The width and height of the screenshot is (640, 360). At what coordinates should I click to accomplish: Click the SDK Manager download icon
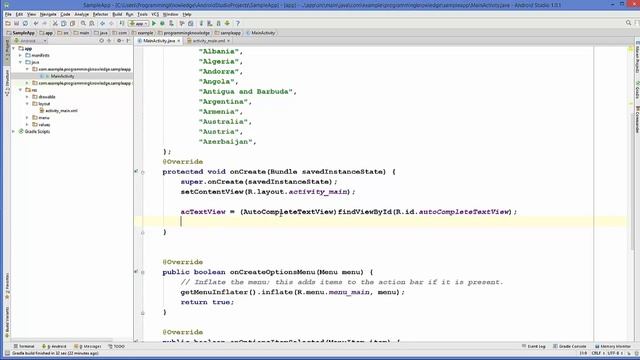[227, 24]
